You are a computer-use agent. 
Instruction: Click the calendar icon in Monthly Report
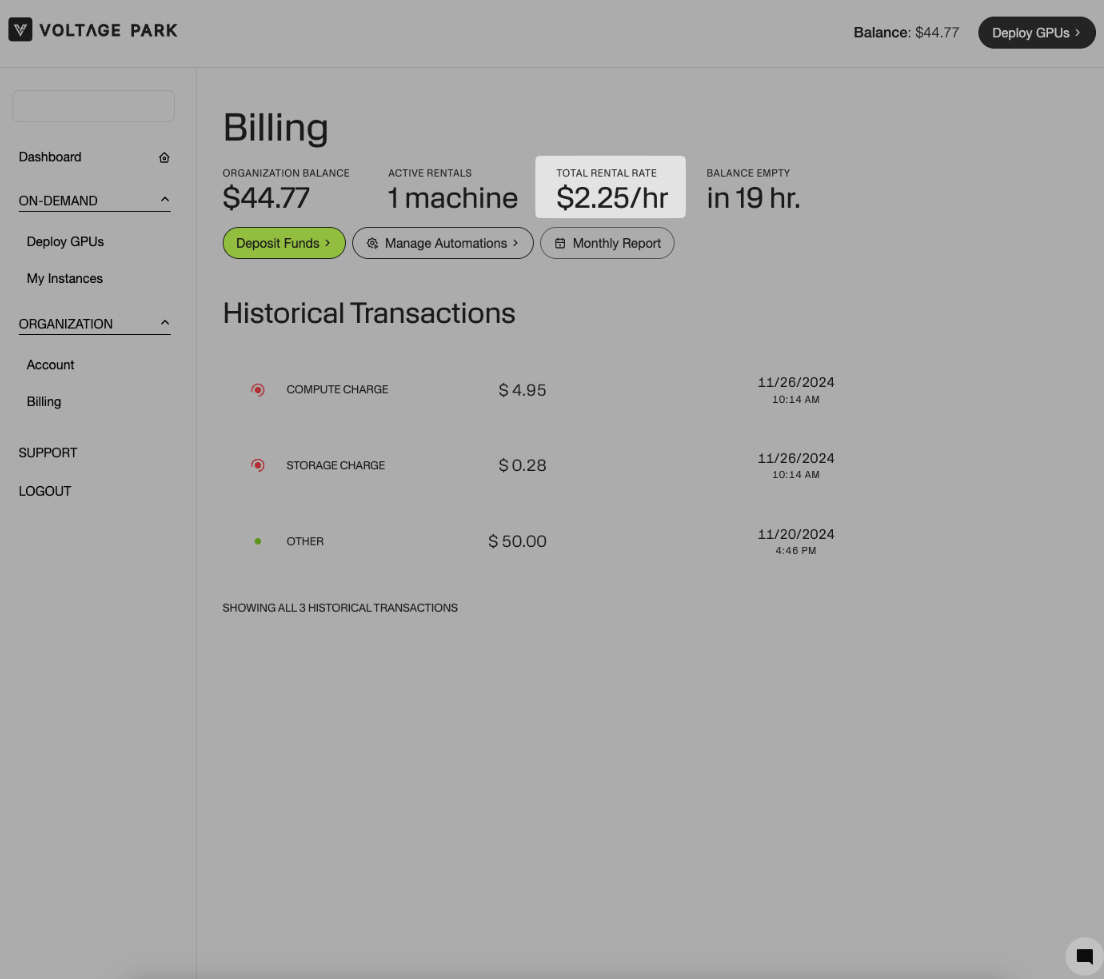point(560,243)
